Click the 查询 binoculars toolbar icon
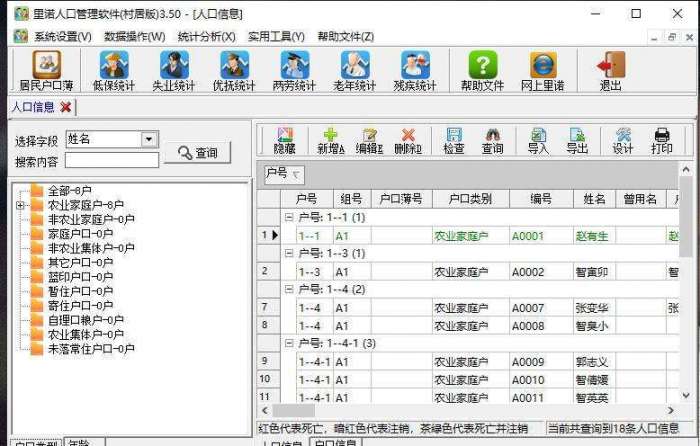This screenshot has height=446, width=700. pos(492,141)
